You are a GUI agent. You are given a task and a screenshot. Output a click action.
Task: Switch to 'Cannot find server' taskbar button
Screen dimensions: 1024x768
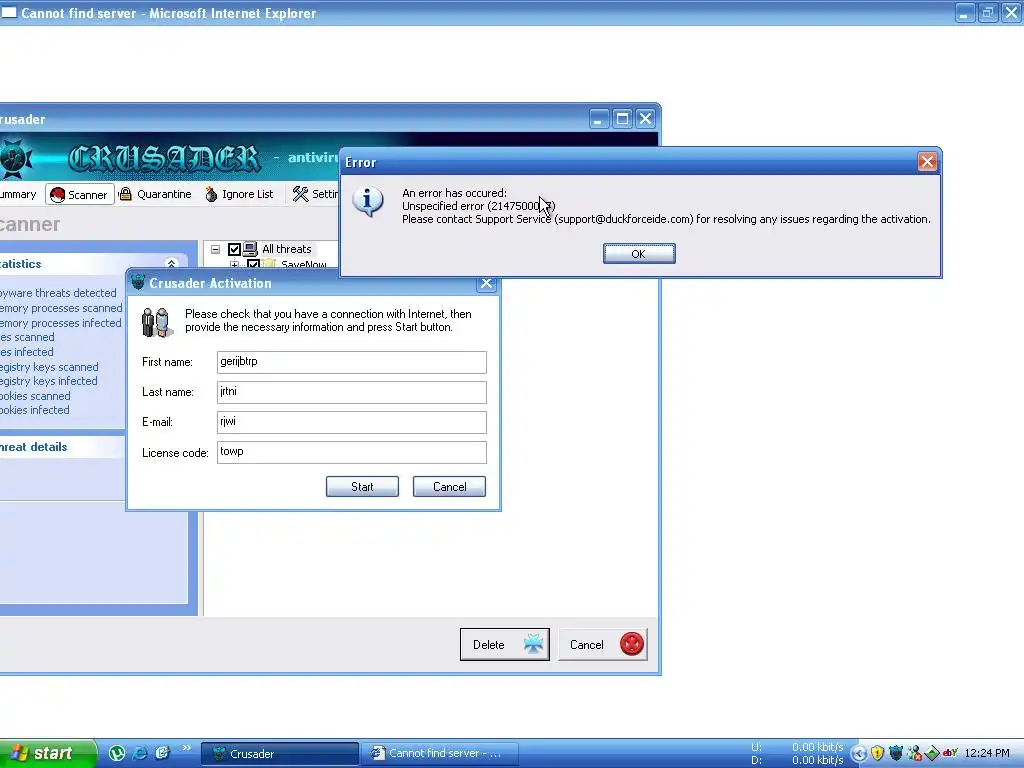tap(440, 754)
